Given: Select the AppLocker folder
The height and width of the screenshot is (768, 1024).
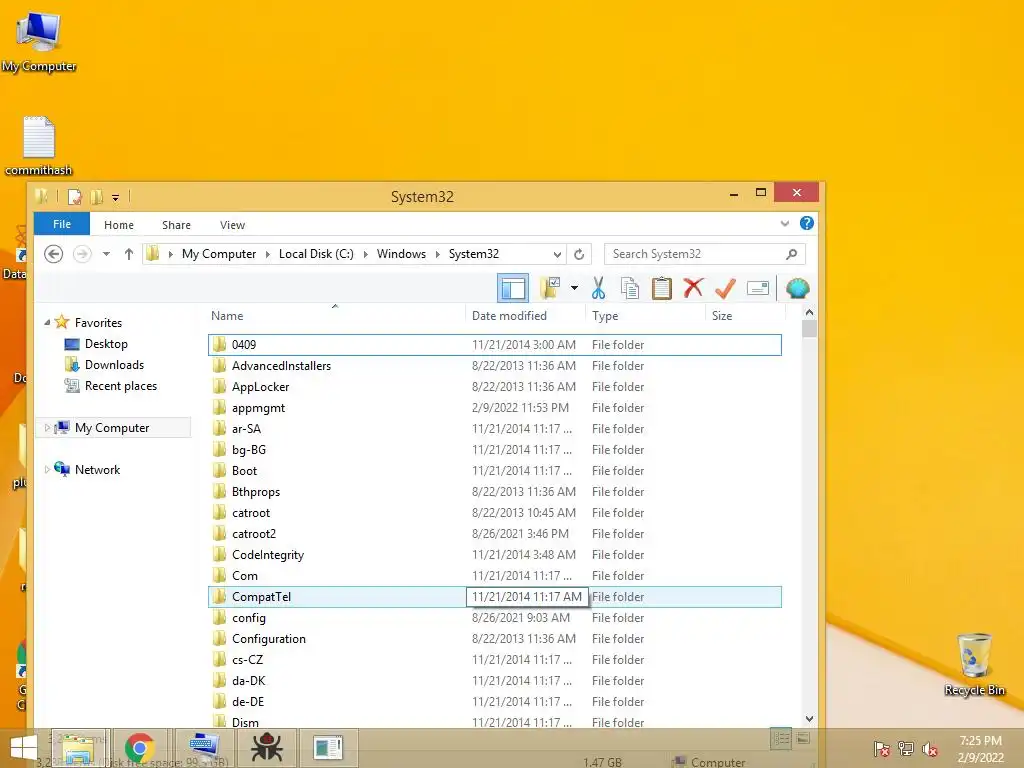Looking at the screenshot, I should (494, 387).
